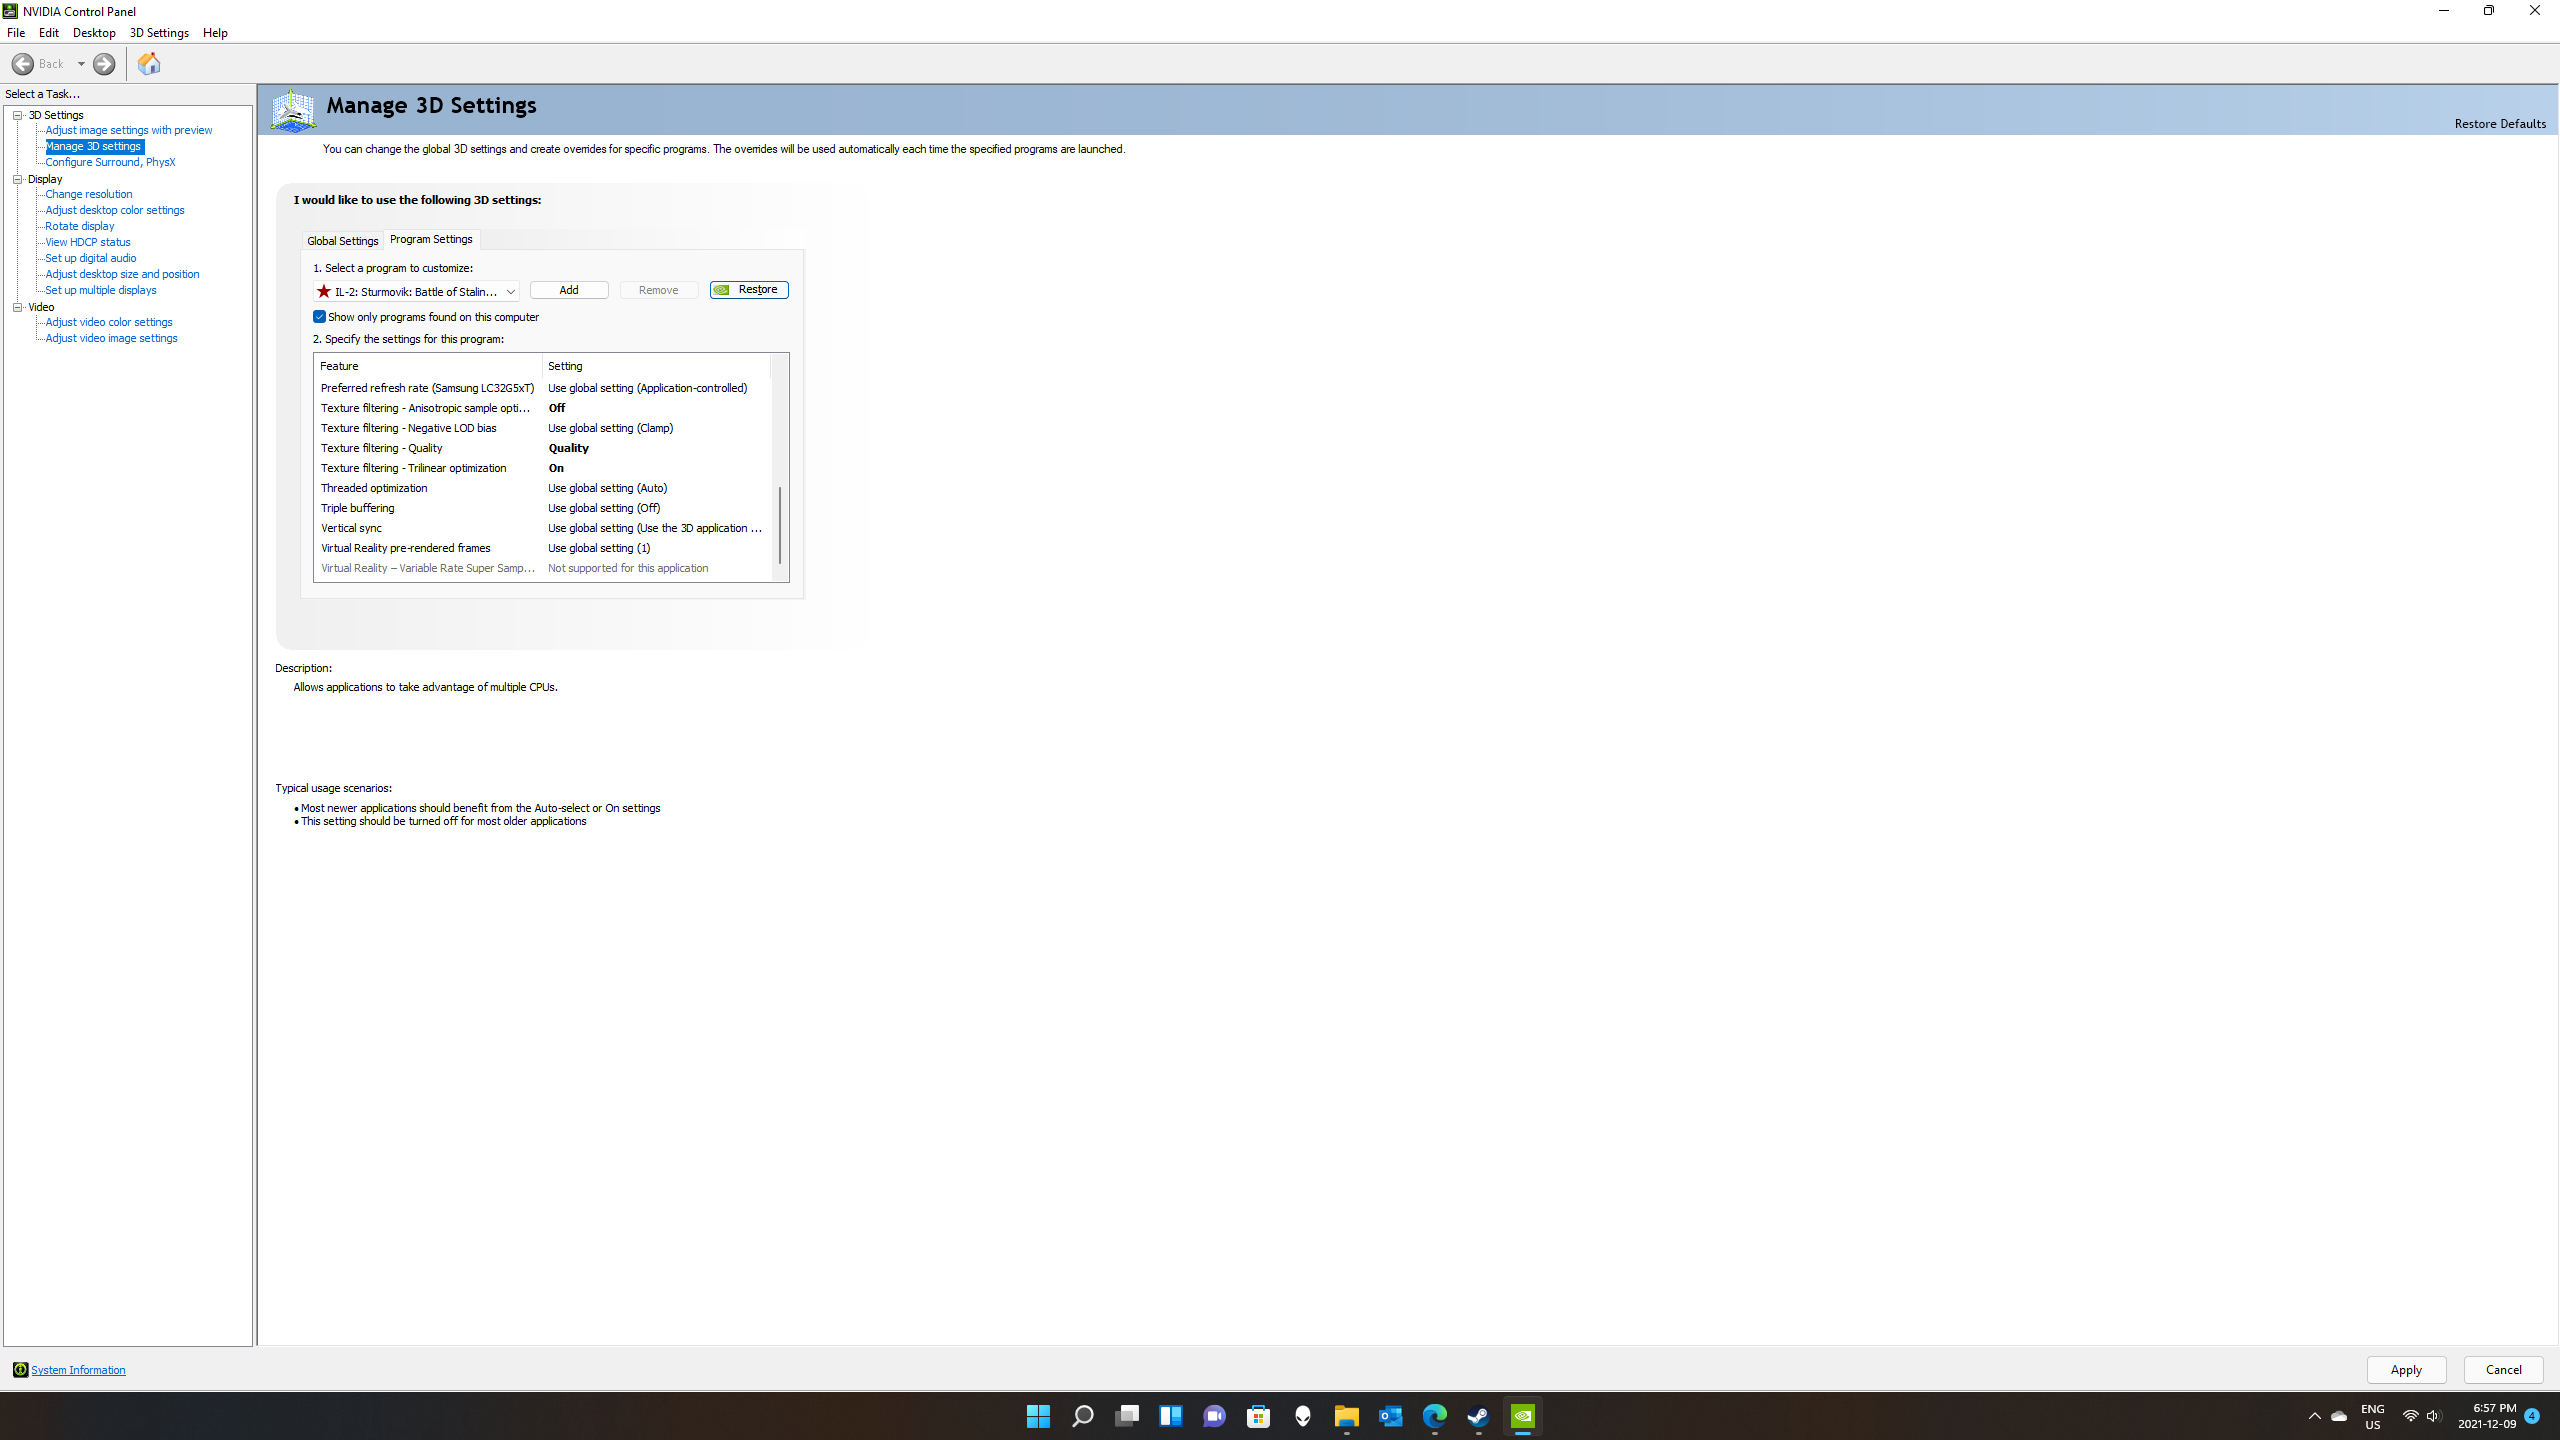Open Outlook from the taskbar
The image size is (2560, 1440).
(1391, 1416)
